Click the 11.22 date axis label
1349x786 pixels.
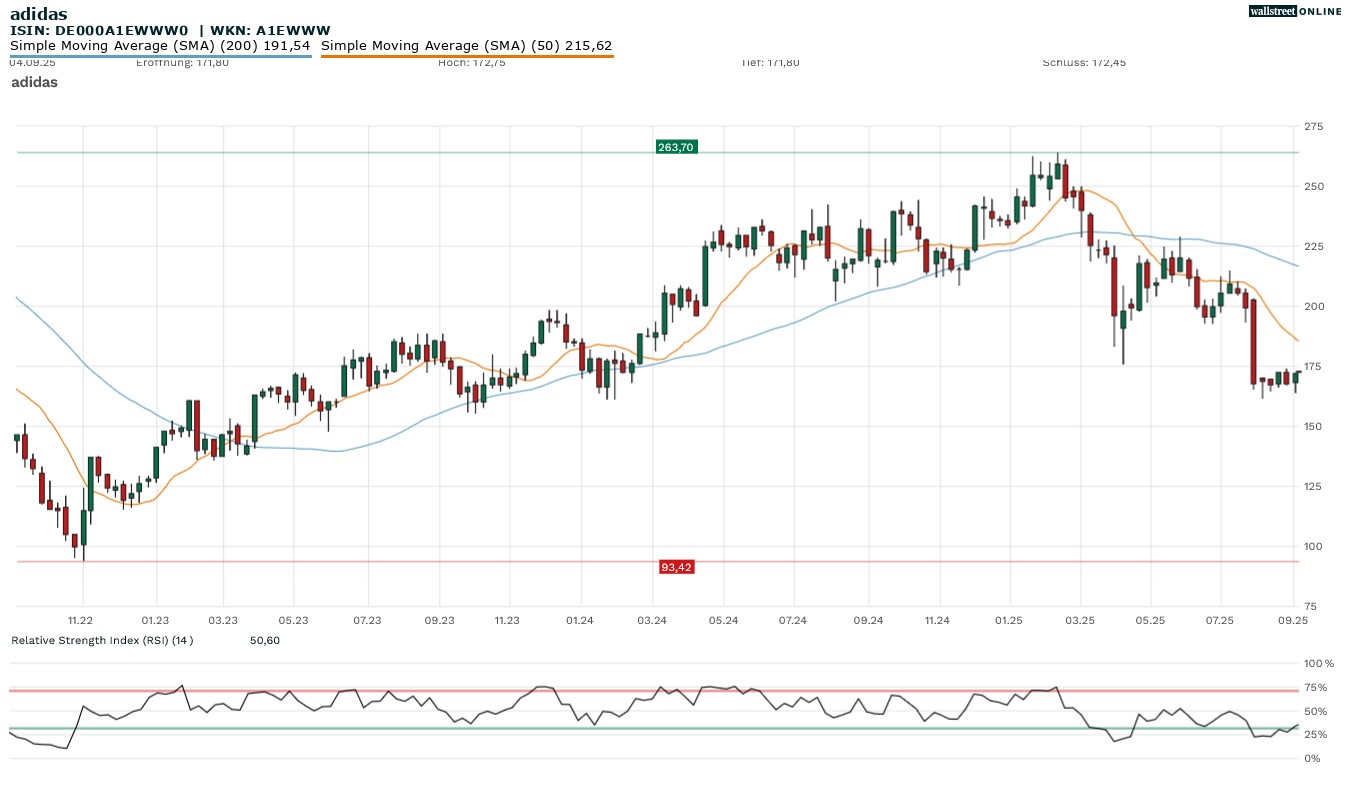click(81, 621)
